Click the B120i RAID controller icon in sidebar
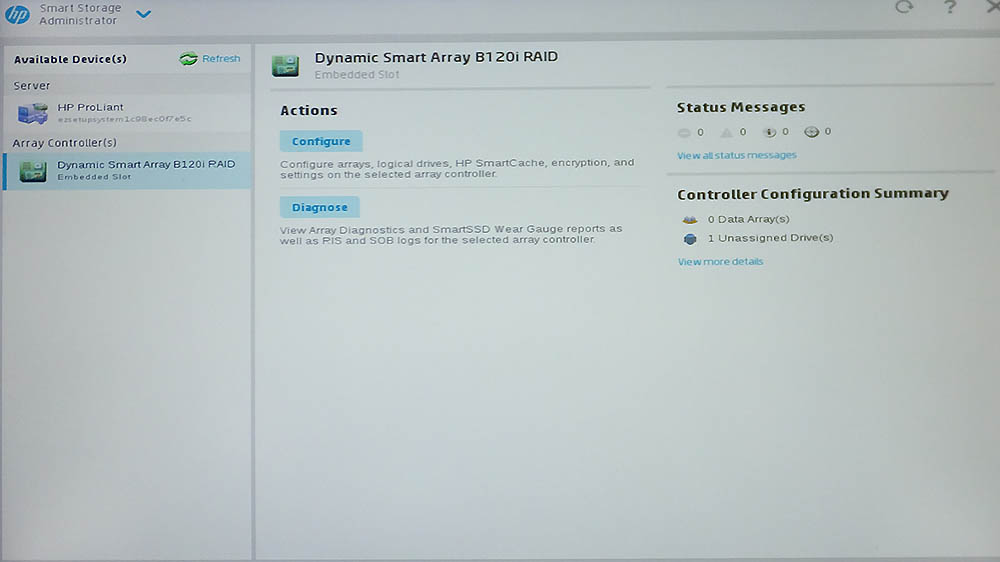The height and width of the screenshot is (562, 1000). tap(33, 170)
